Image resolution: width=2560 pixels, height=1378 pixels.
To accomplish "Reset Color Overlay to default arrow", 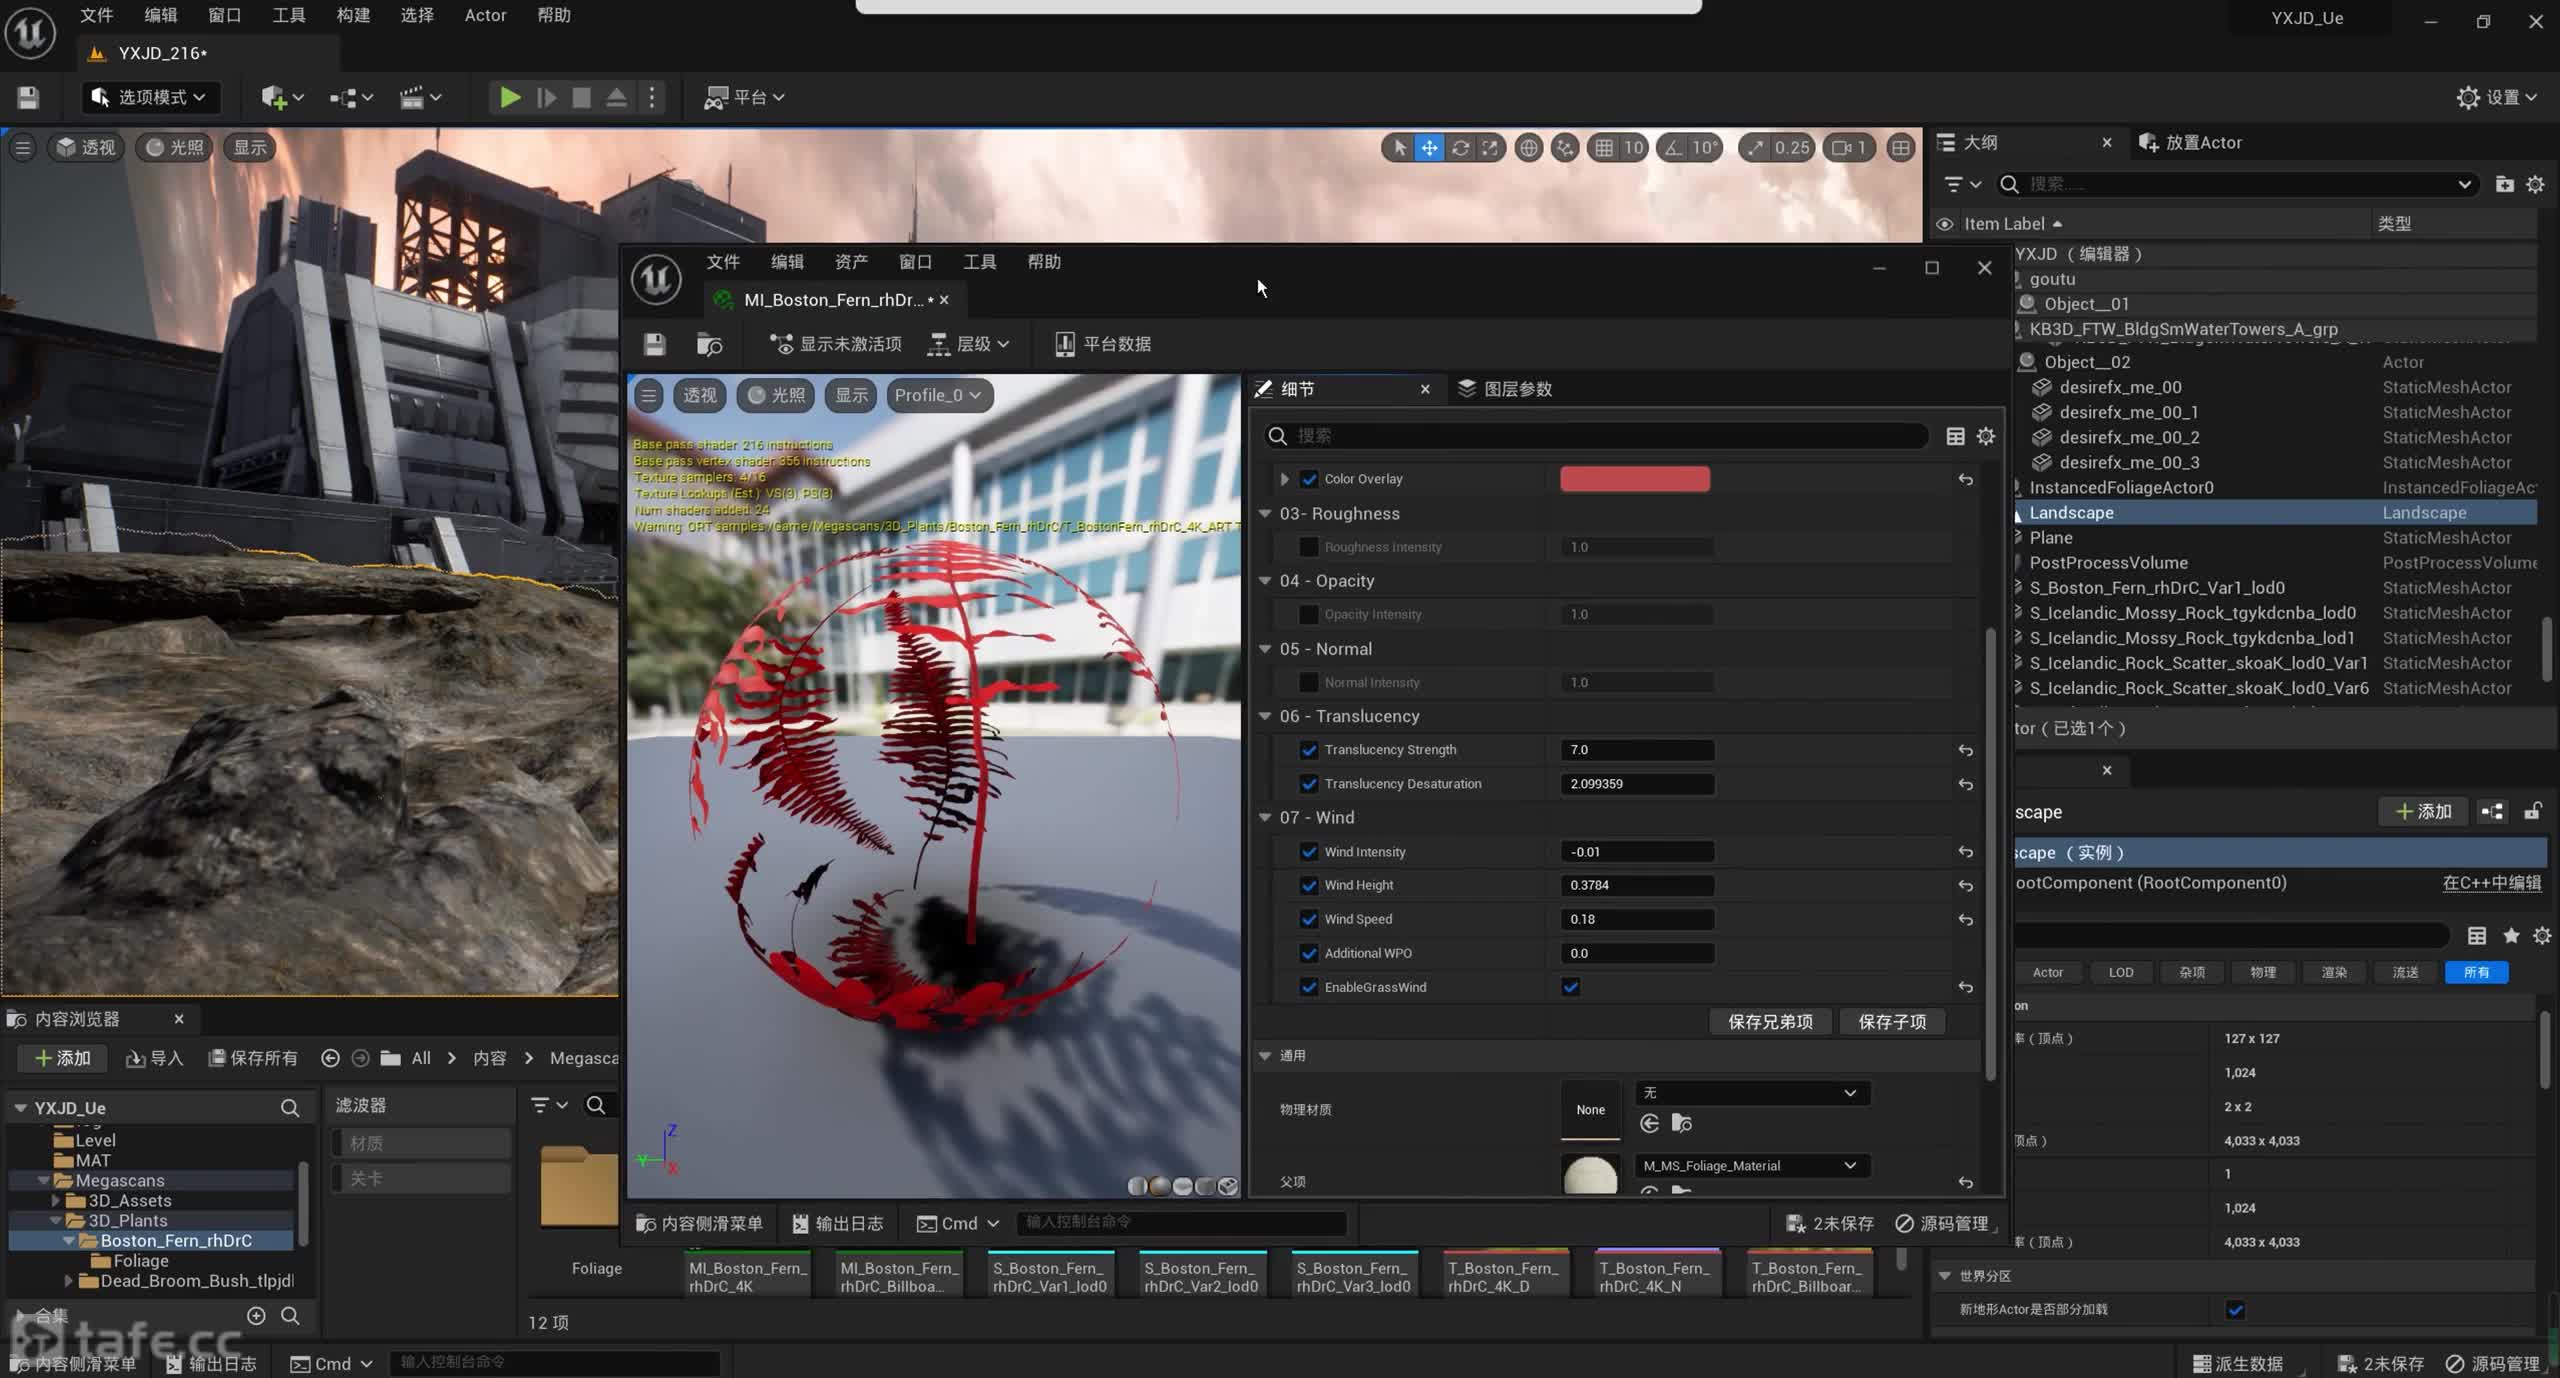I will [x=1965, y=480].
